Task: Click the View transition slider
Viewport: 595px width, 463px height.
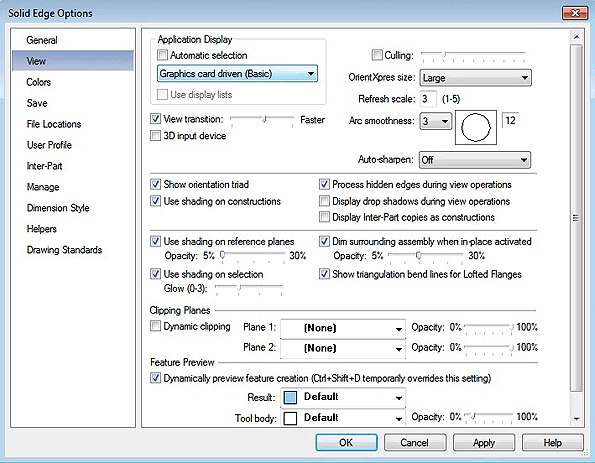Action: click(x=262, y=120)
